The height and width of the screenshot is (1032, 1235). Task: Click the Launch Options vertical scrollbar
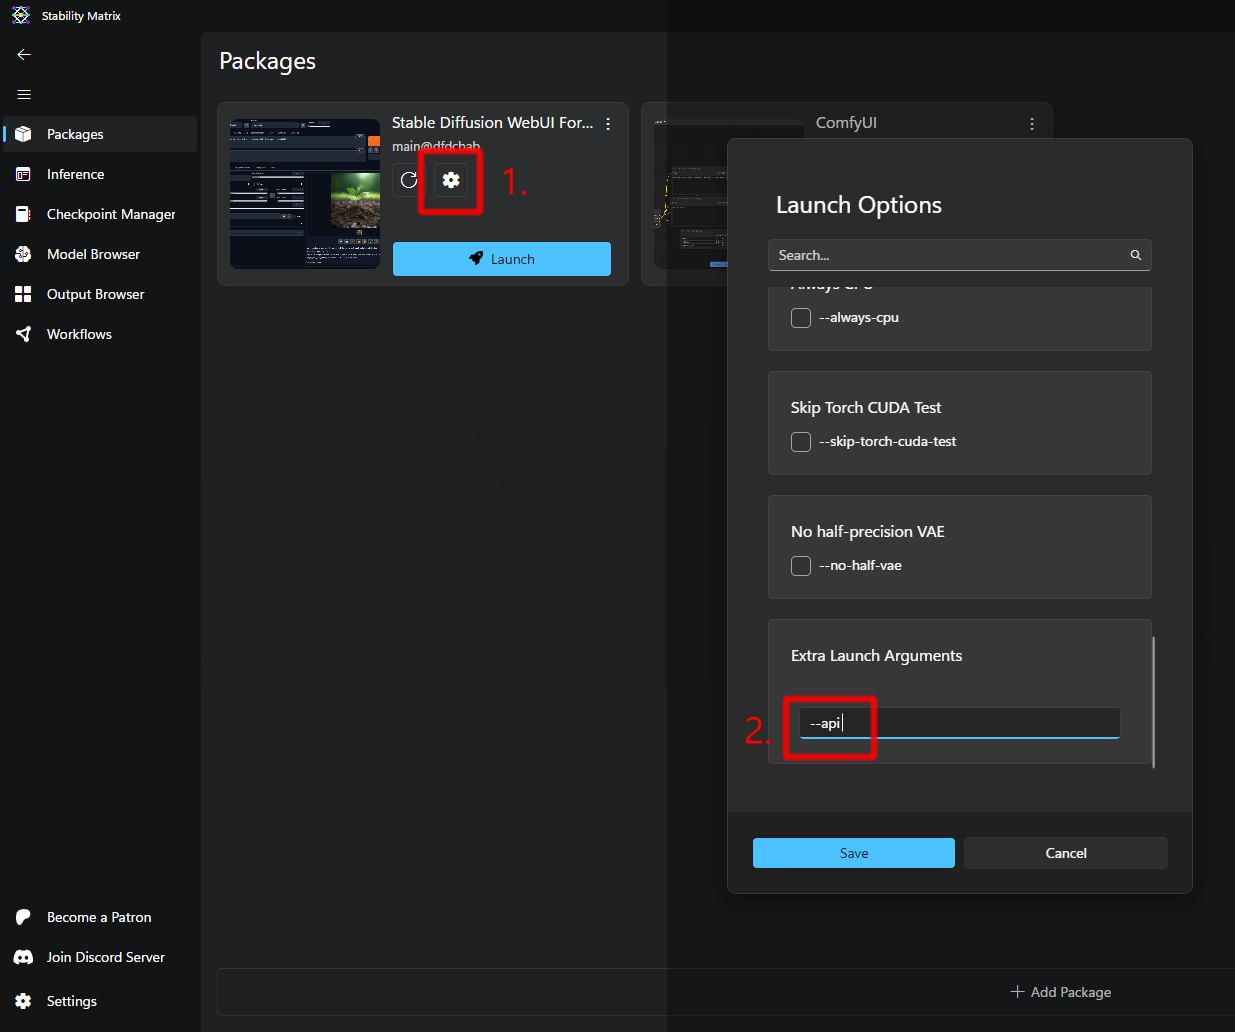1154,702
